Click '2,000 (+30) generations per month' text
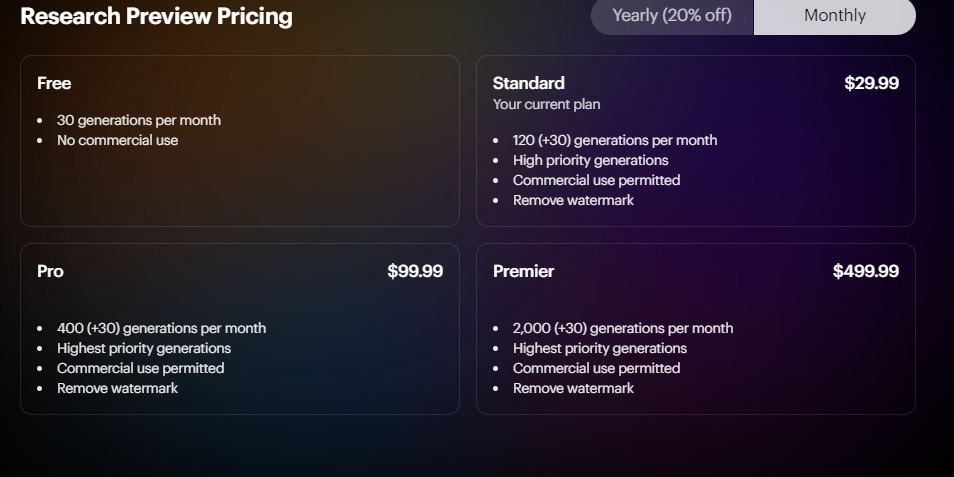 pyautogui.click(x=622, y=329)
